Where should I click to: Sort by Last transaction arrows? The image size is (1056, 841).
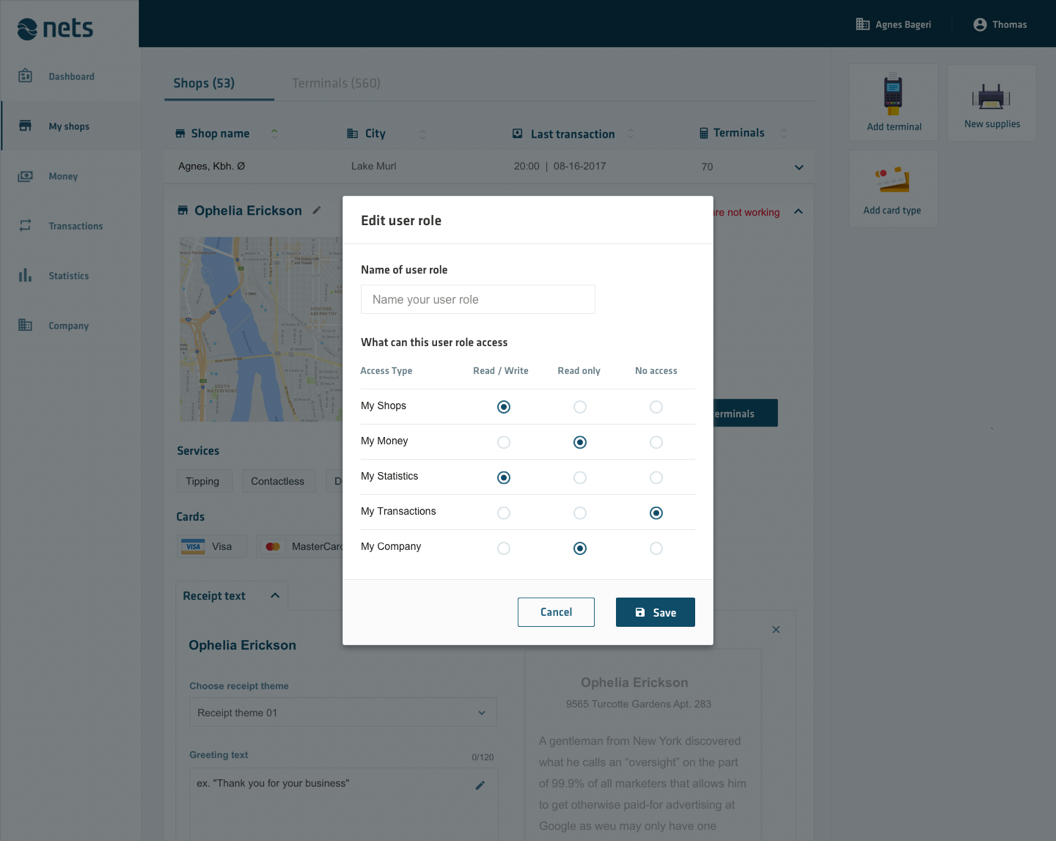[630, 133]
